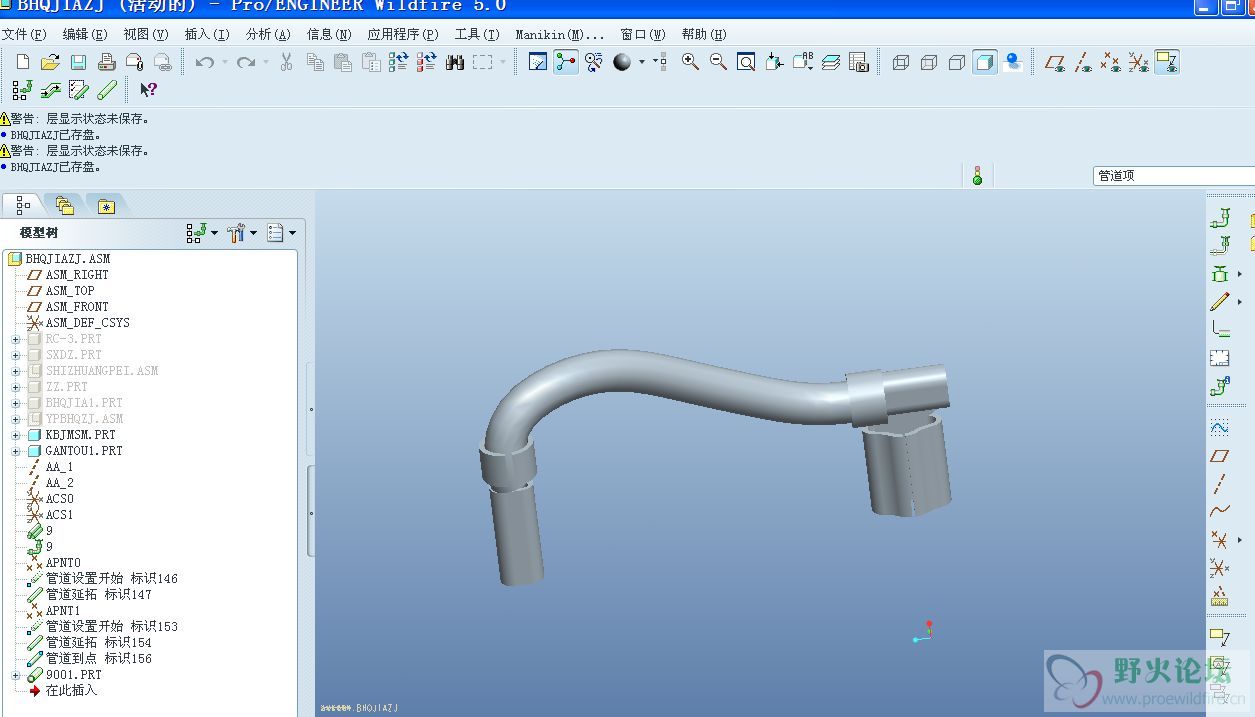Click the fitting insert icon in the right toolbar
This screenshot has width=1255, height=717.
(x=1219, y=273)
